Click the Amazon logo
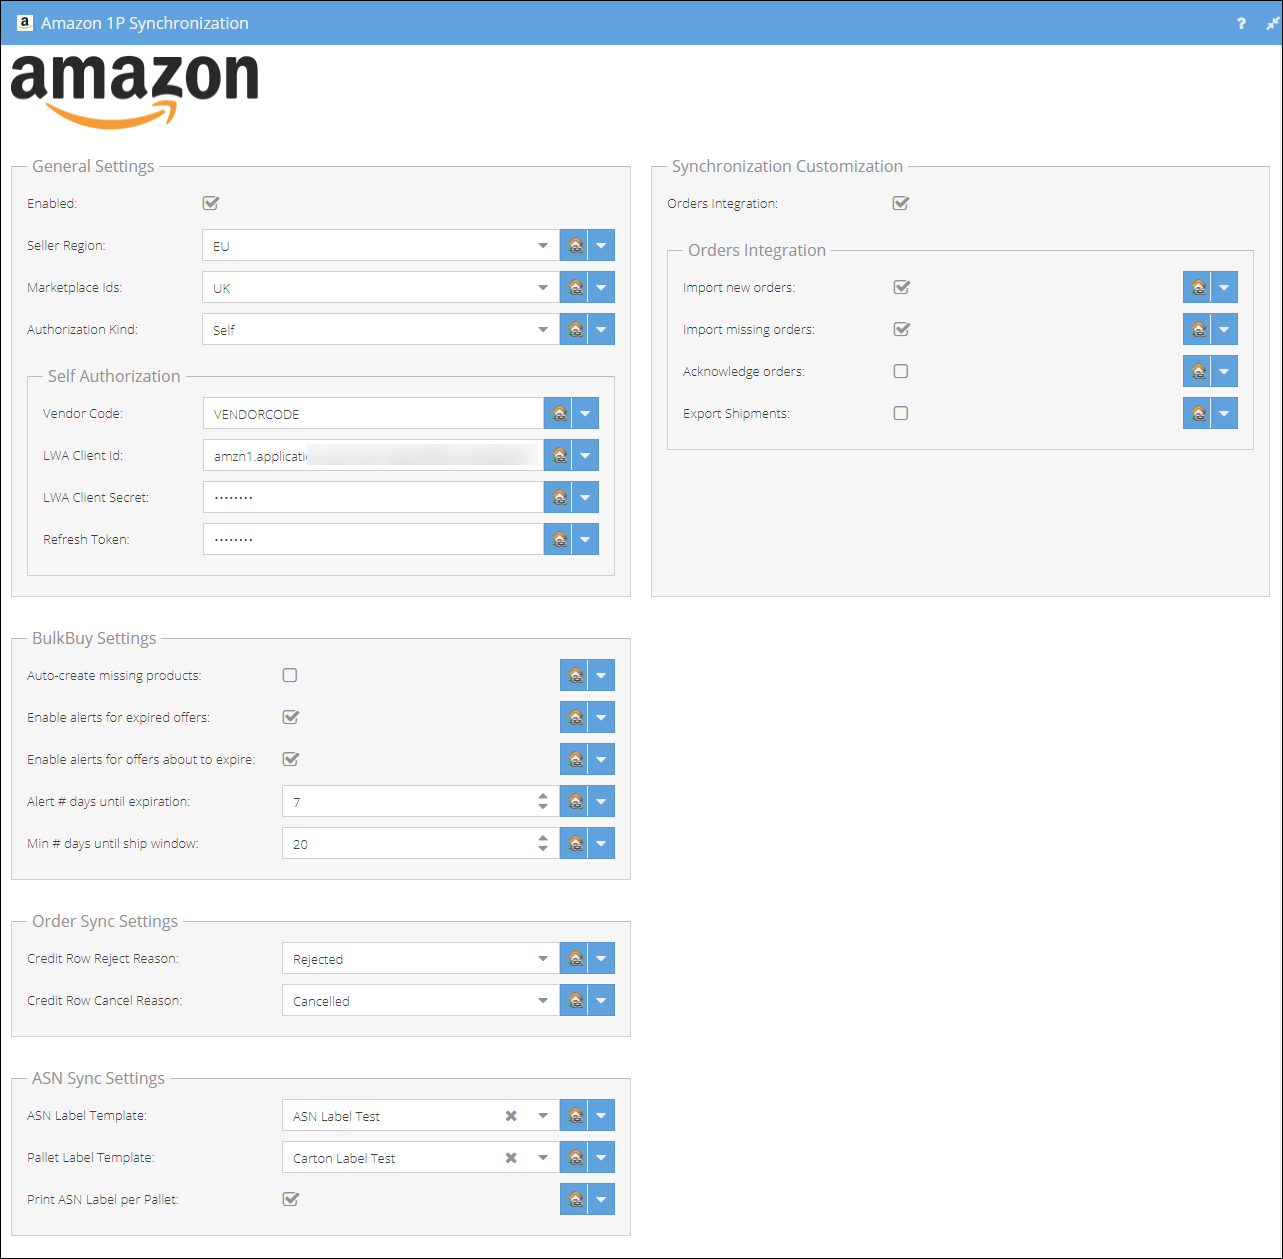Screen dimensions: 1283x1259 tap(135, 90)
